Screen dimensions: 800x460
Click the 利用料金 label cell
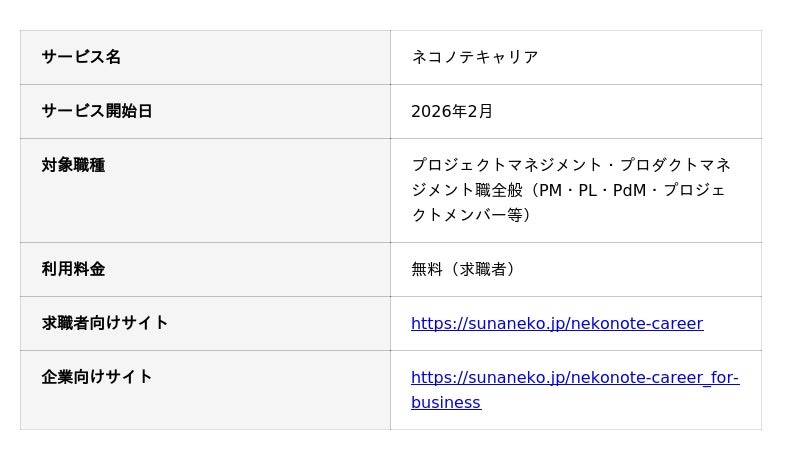click(x=73, y=269)
